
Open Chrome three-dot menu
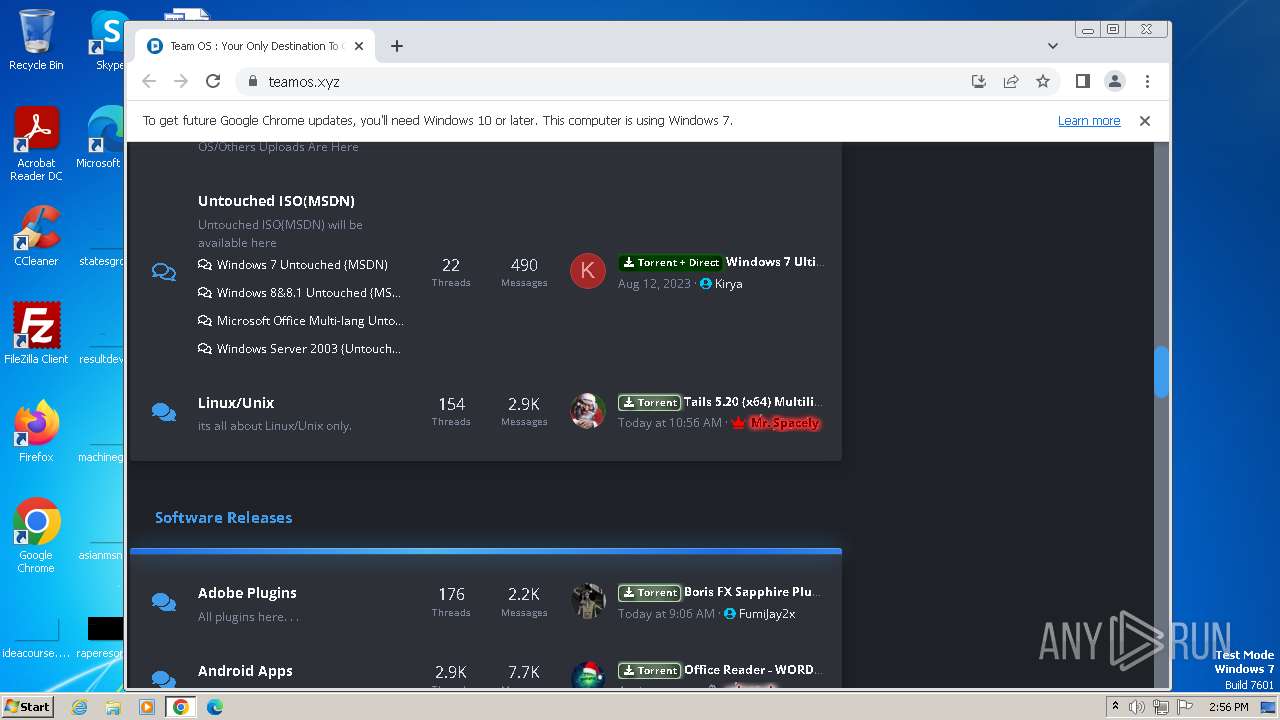pyautogui.click(x=1147, y=81)
